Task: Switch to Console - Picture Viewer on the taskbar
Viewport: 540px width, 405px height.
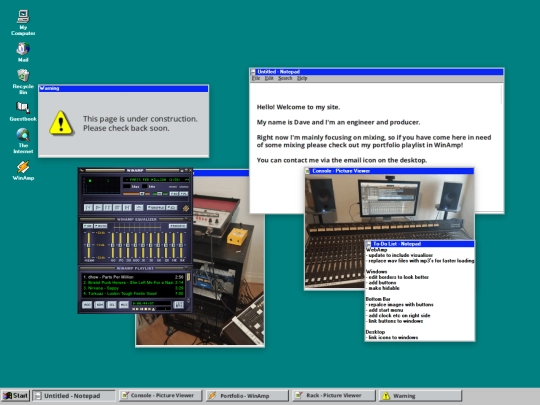Action: pos(160,396)
